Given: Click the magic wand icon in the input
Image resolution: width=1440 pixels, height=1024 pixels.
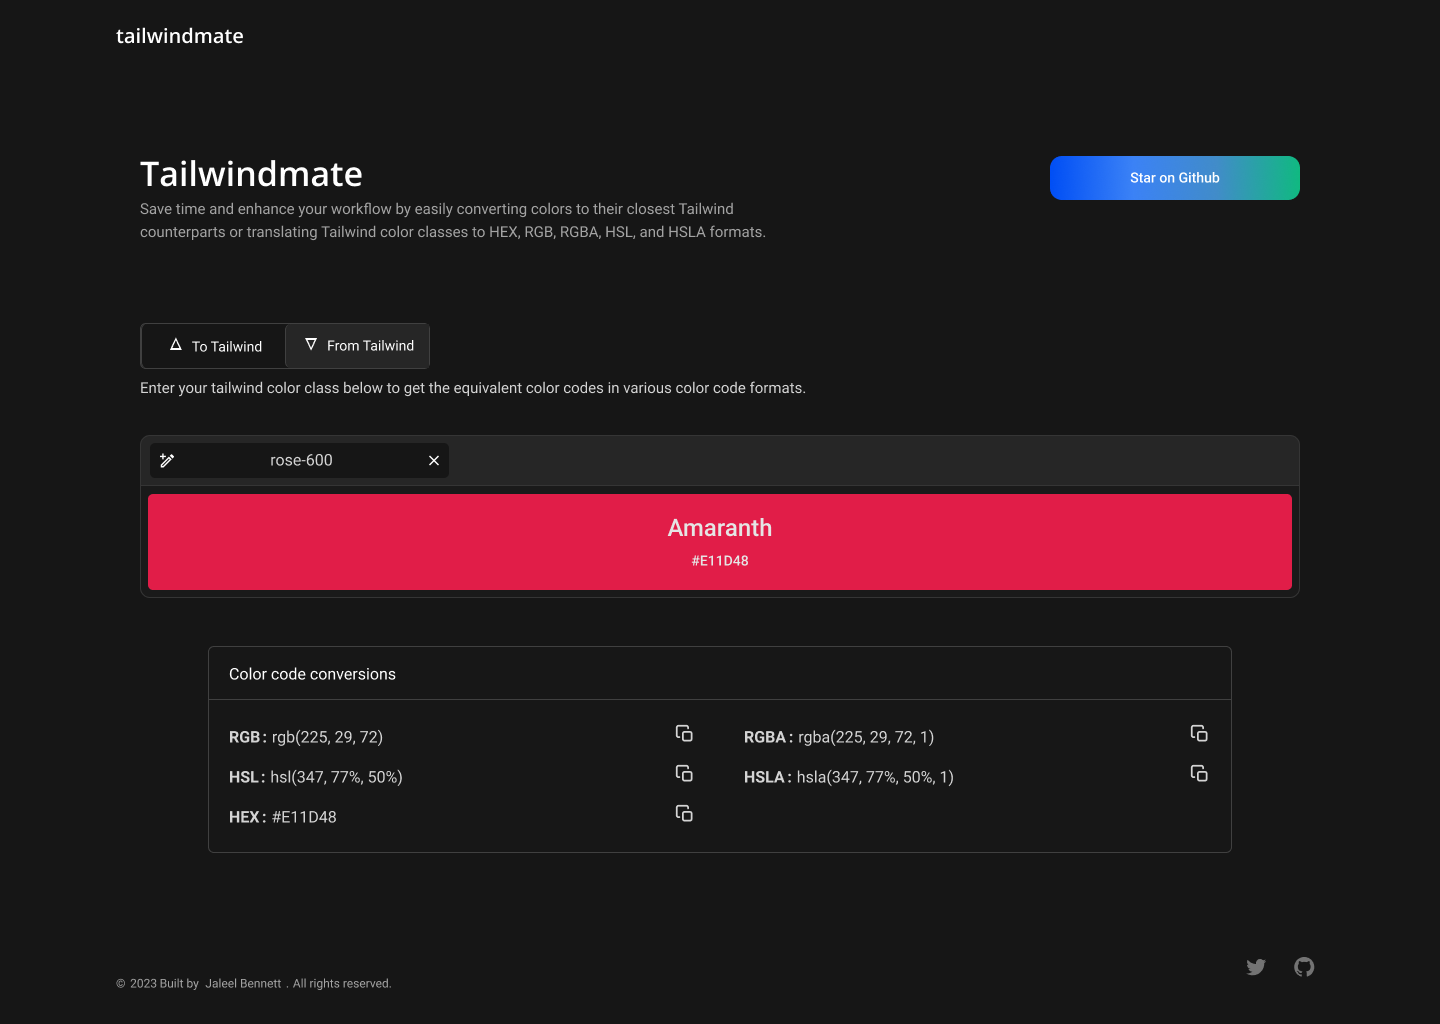Looking at the screenshot, I should pyautogui.click(x=167, y=460).
